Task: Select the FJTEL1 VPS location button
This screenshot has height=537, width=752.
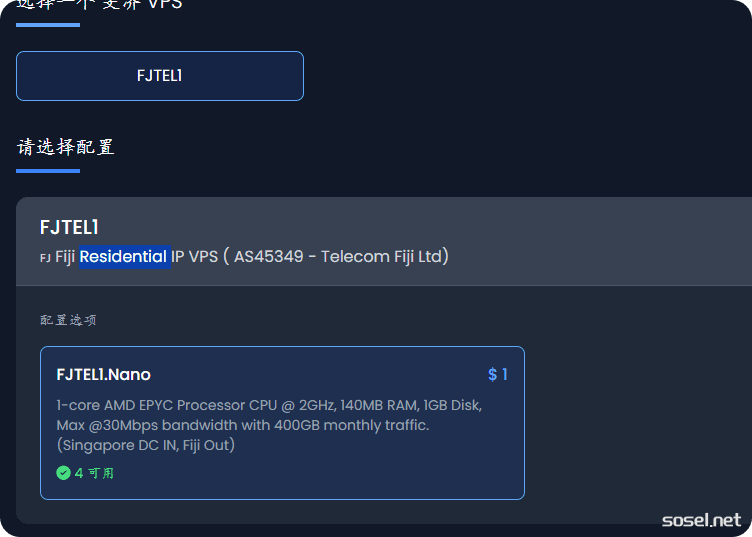Action: [x=159, y=76]
